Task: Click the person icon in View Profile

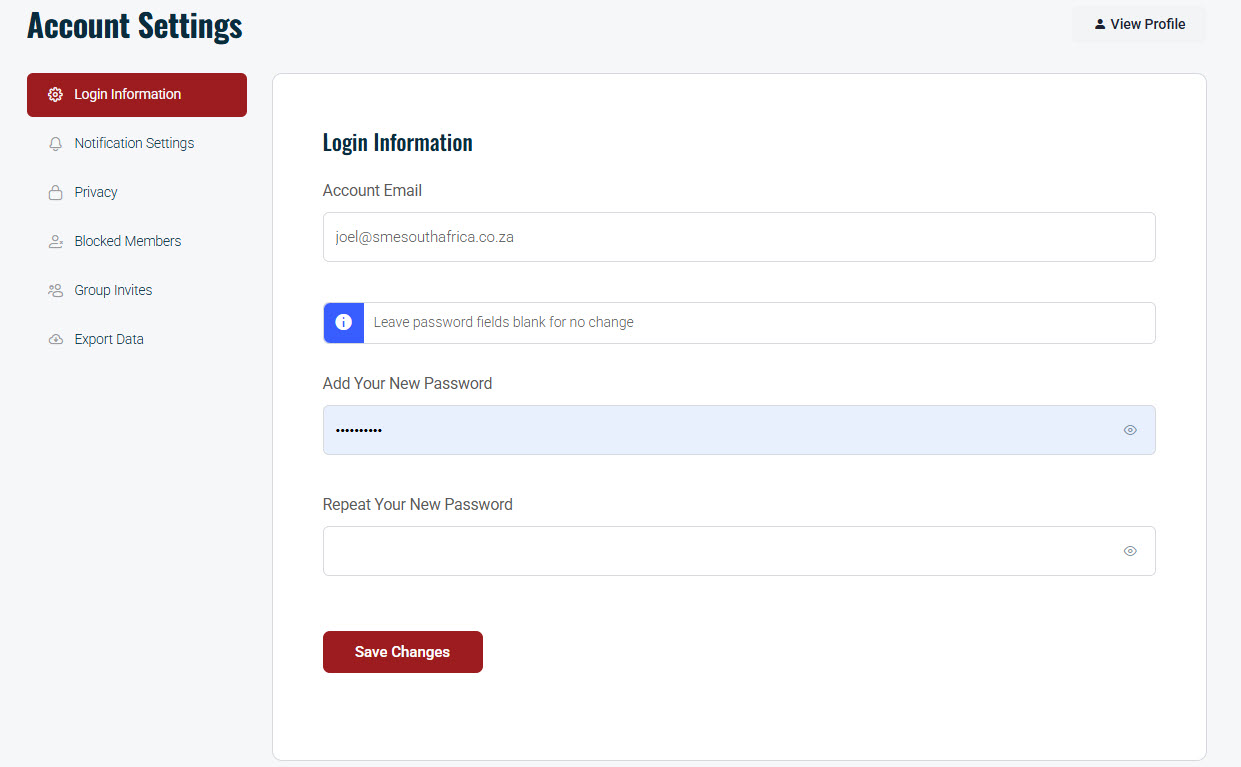Action: [x=1100, y=24]
